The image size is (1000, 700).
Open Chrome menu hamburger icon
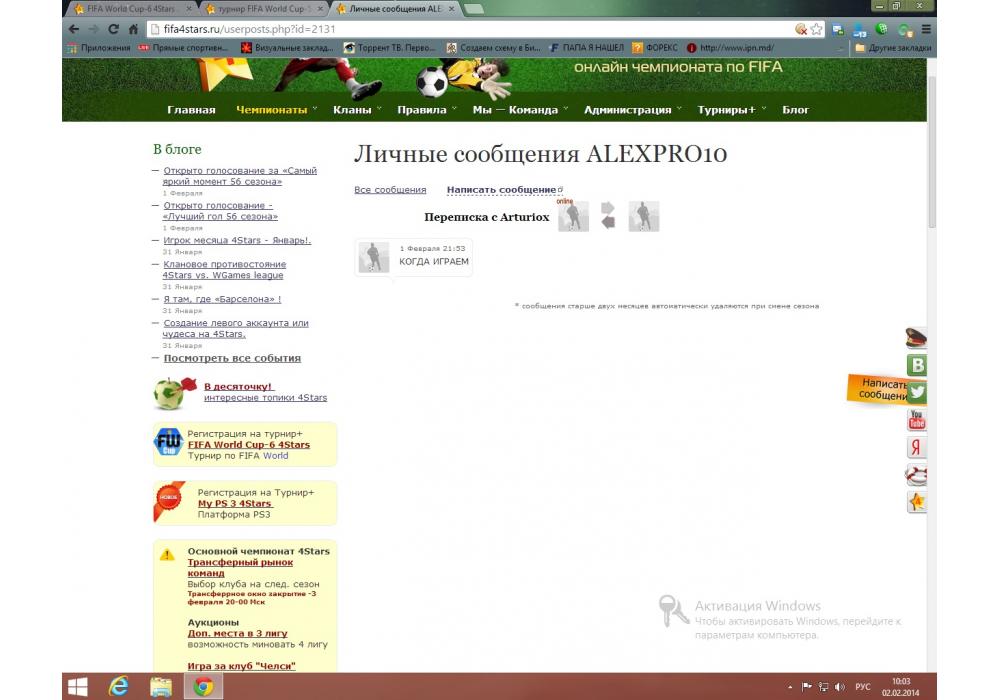click(927, 29)
